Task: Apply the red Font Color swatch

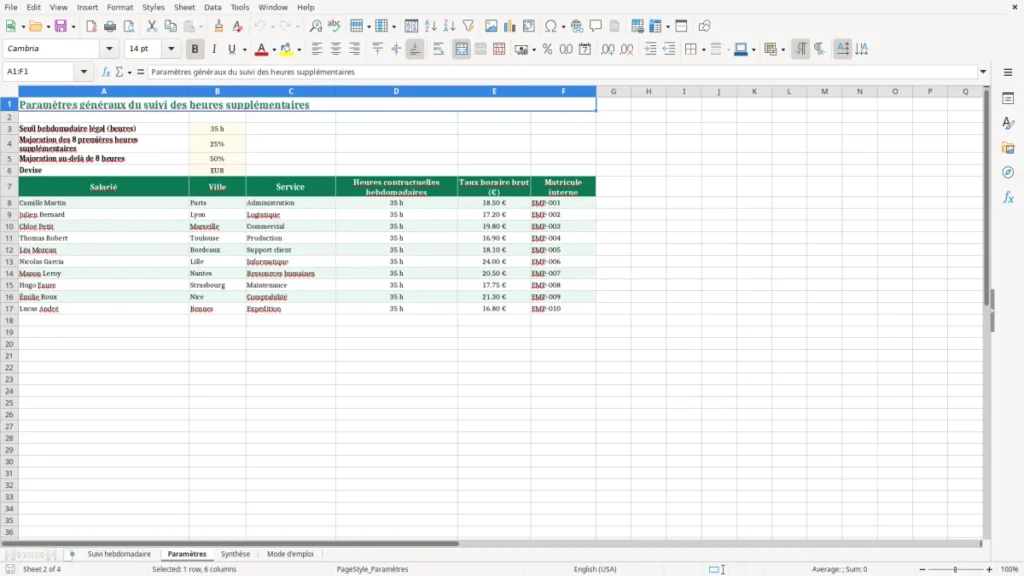Action: [261, 49]
